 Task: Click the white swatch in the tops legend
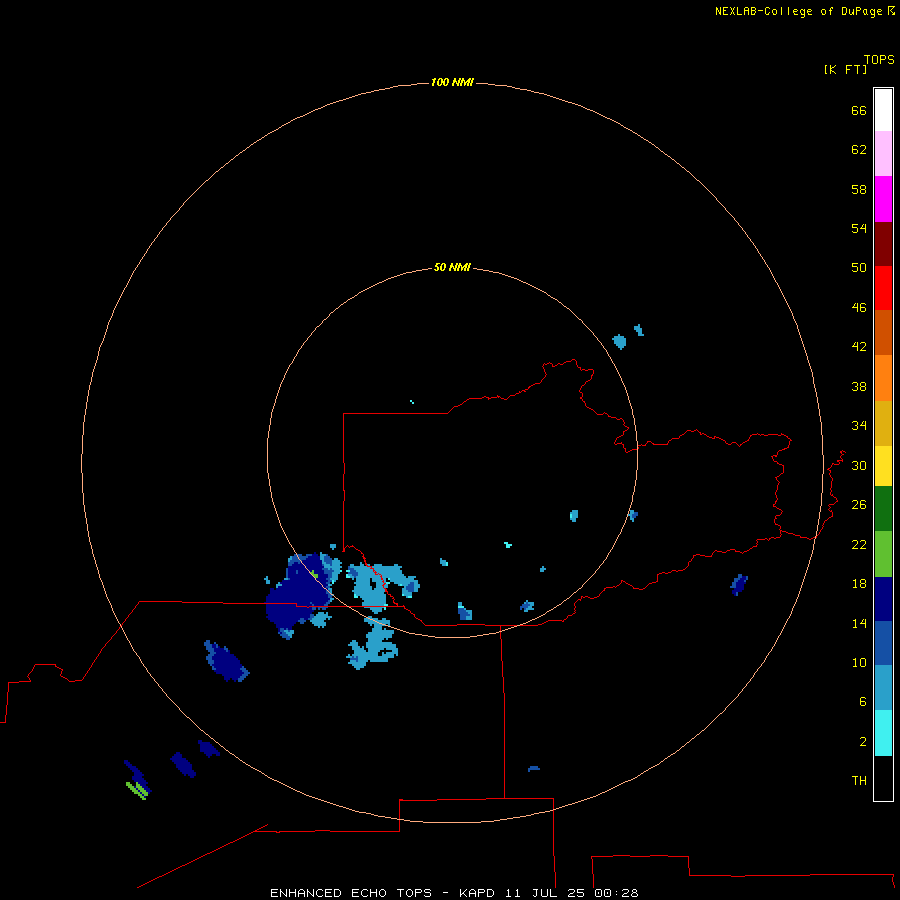click(x=883, y=110)
